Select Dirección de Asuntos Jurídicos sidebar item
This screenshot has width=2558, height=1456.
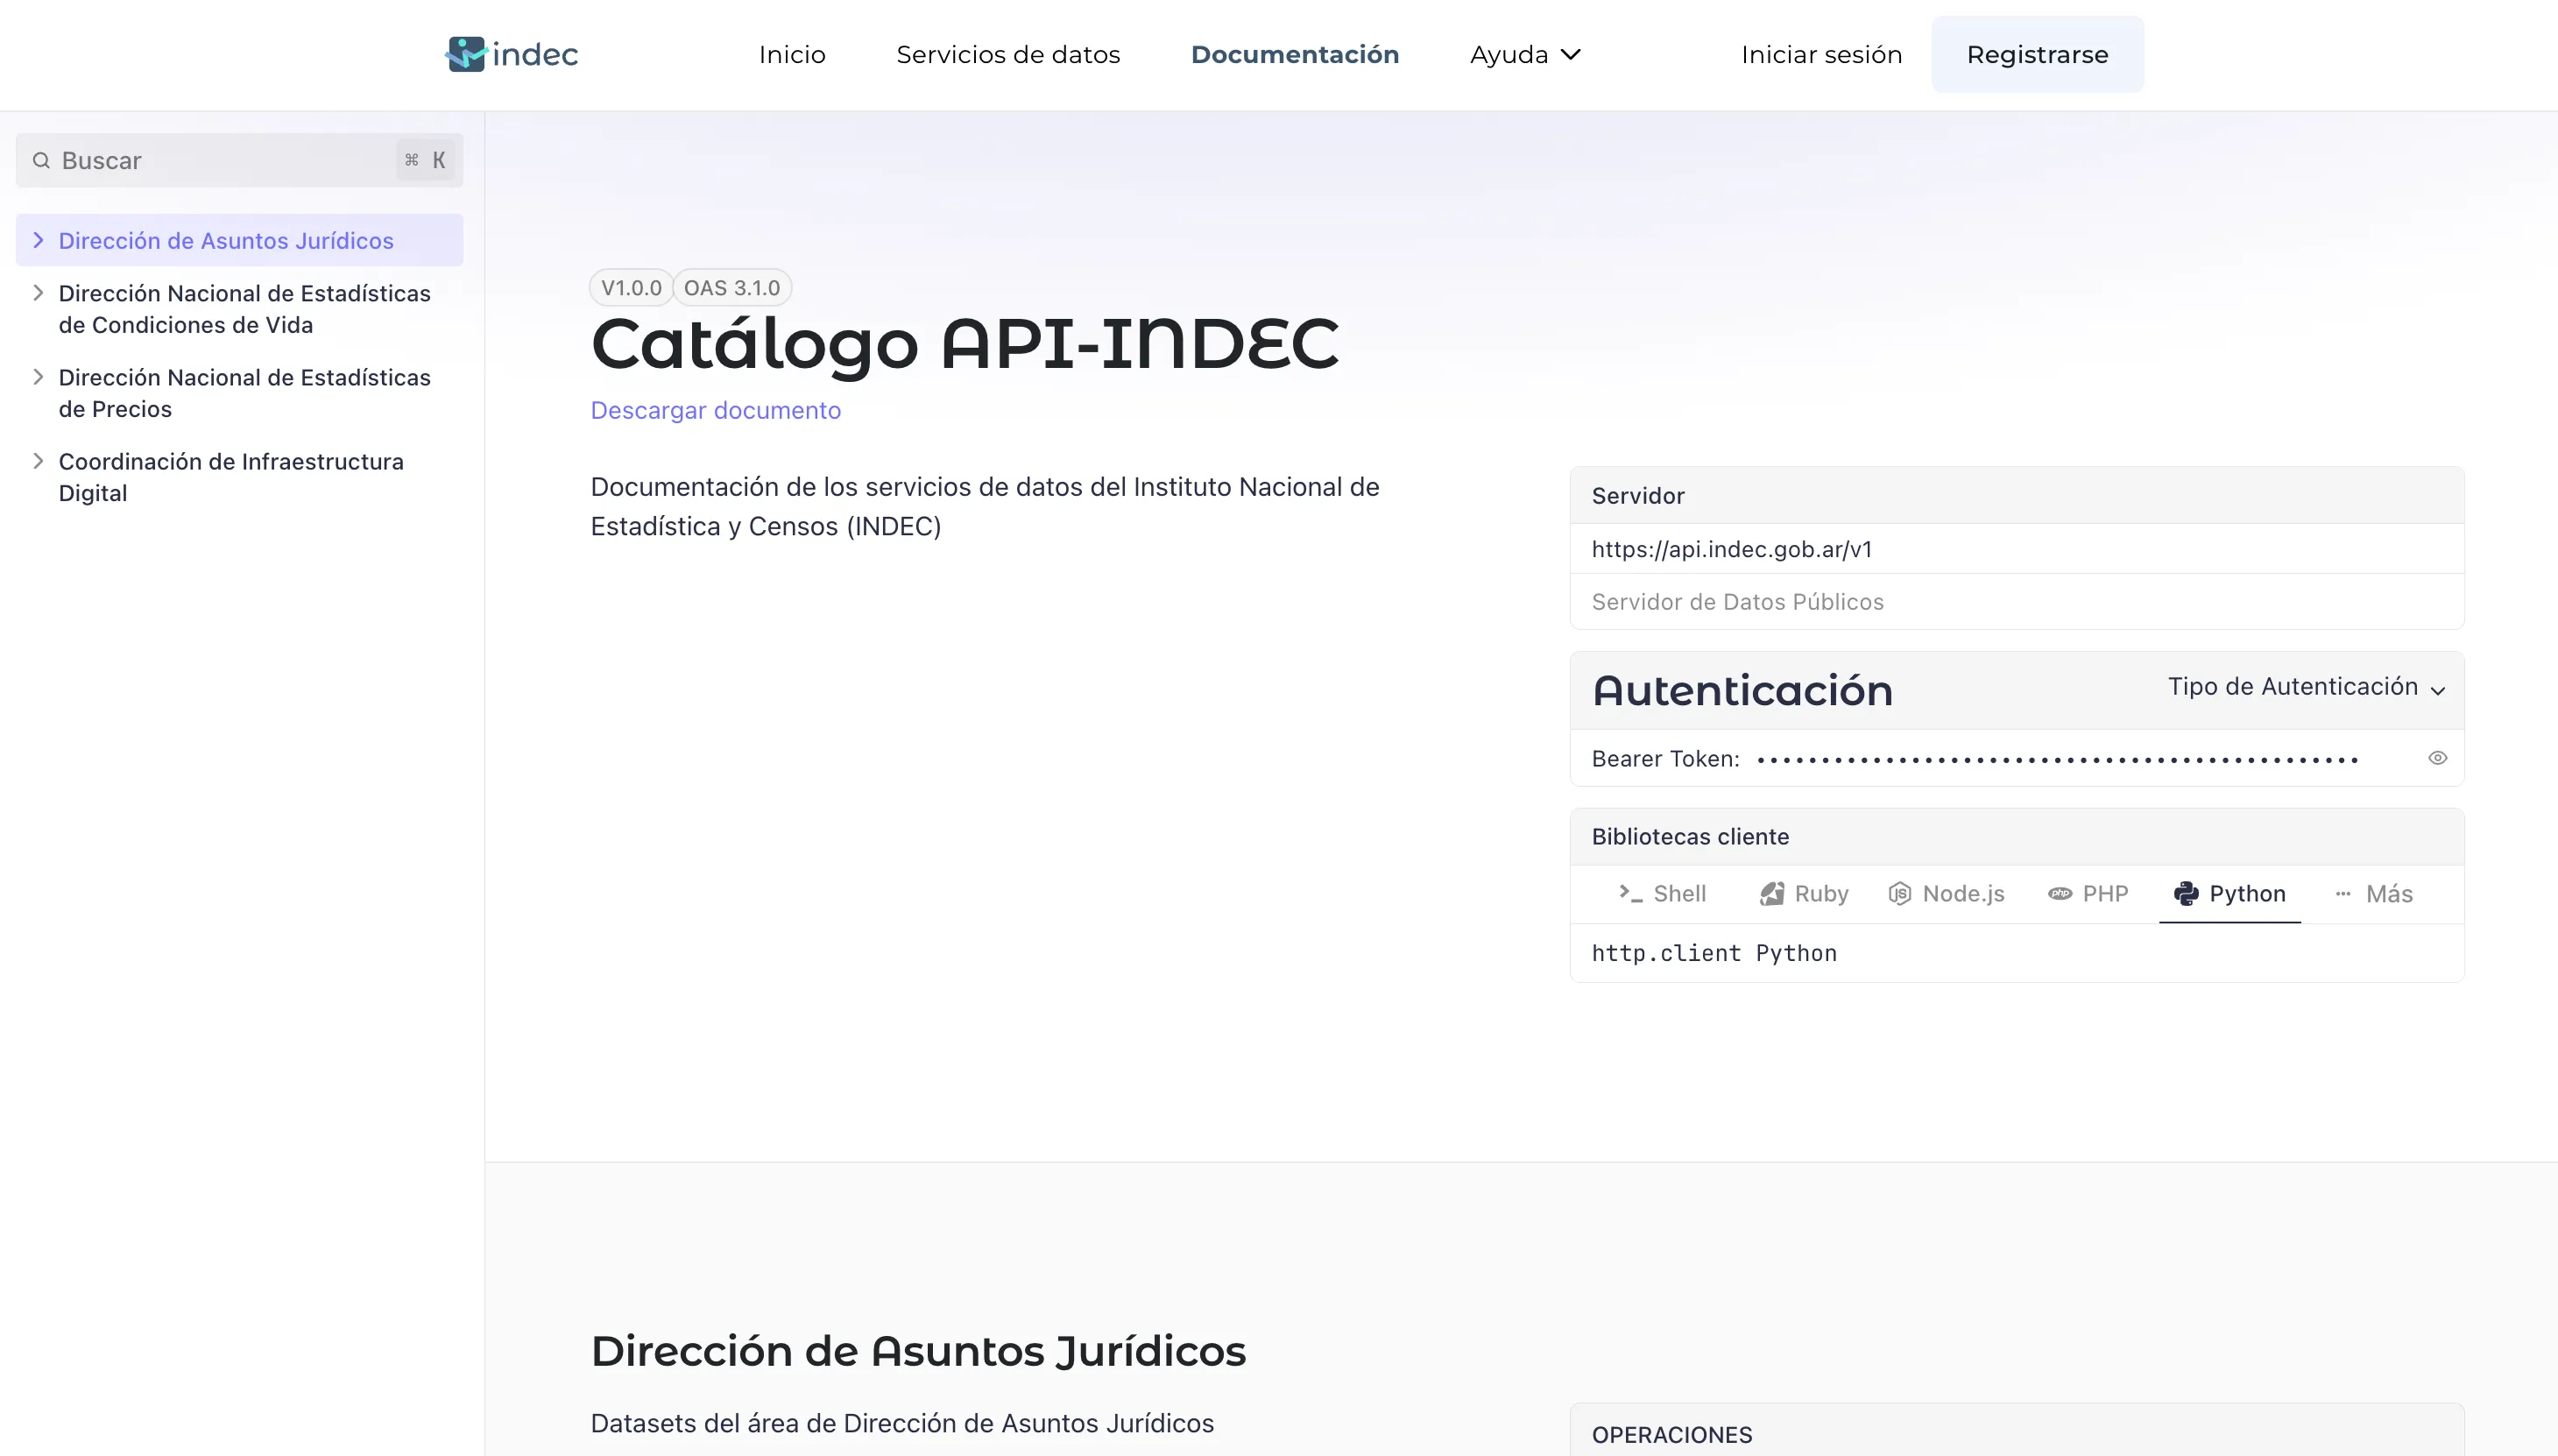click(x=239, y=240)
